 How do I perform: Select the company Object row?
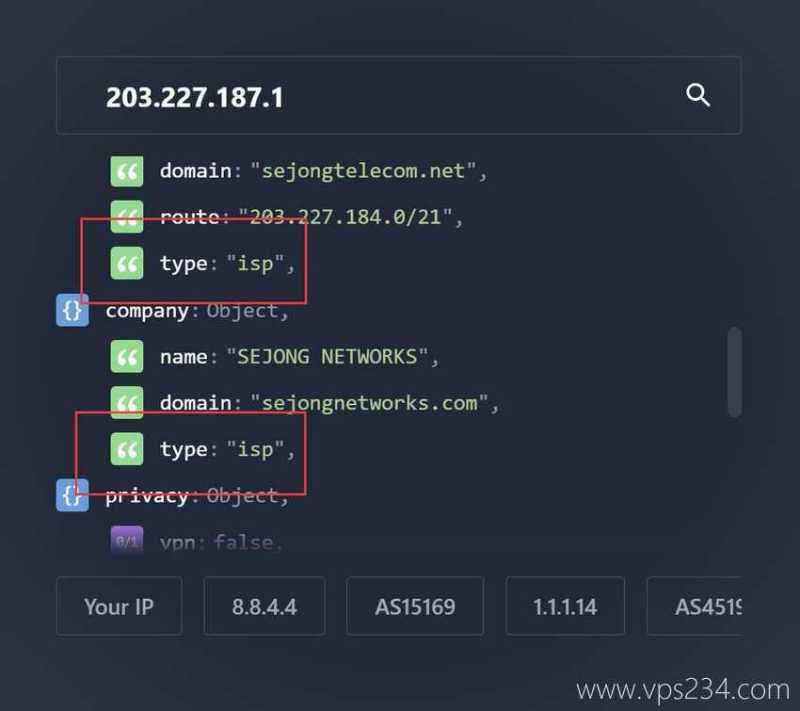(197, 311)
